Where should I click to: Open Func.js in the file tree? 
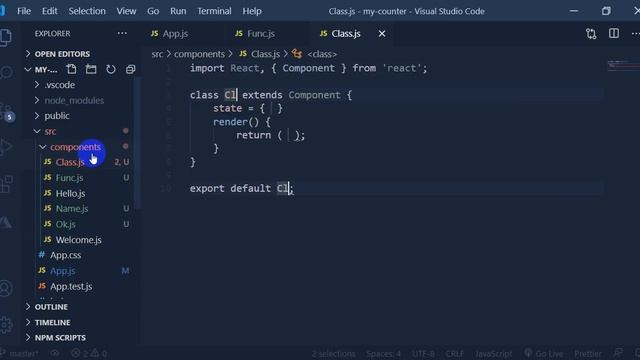pos(69,178)
